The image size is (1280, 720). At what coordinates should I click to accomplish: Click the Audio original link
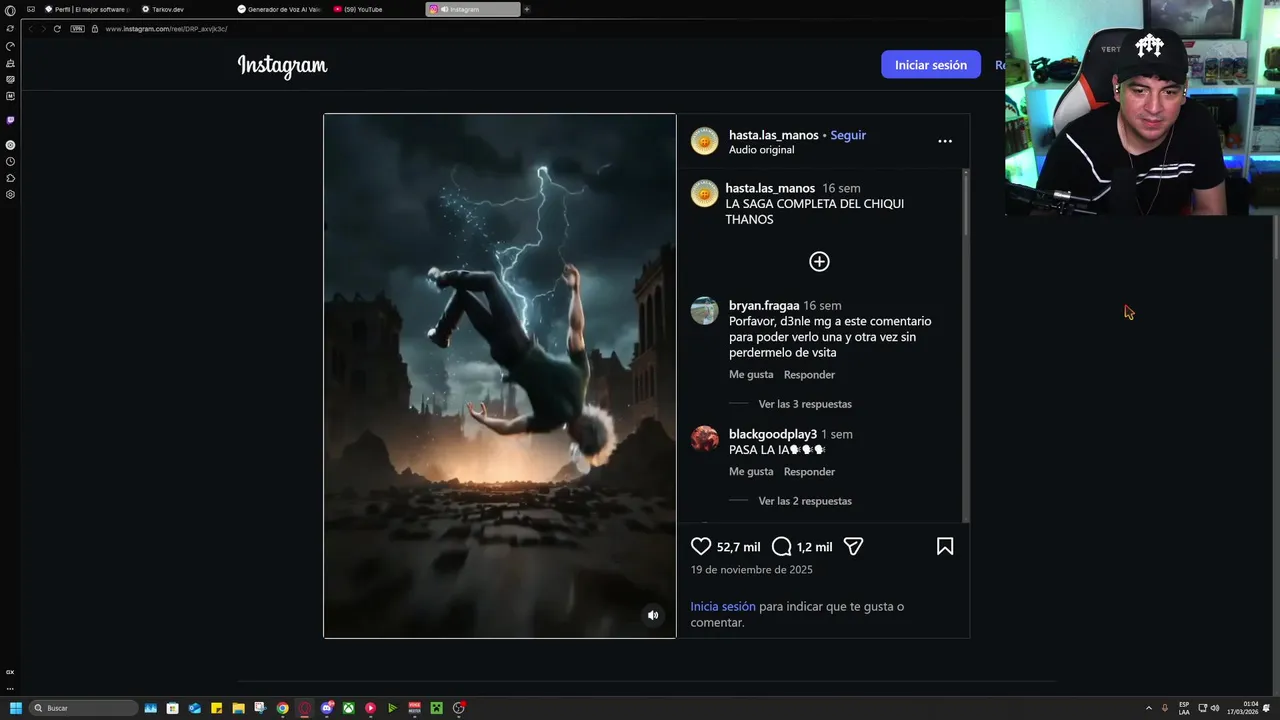click(x=762, y=150)
